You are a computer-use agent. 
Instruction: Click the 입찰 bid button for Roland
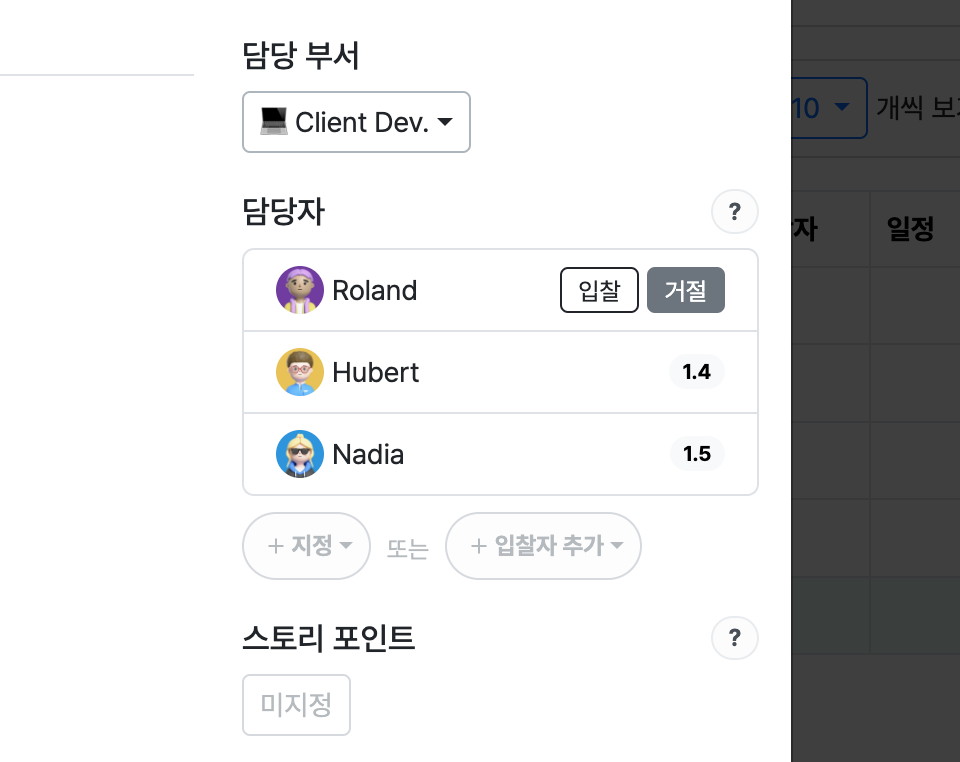click(599, 290)
